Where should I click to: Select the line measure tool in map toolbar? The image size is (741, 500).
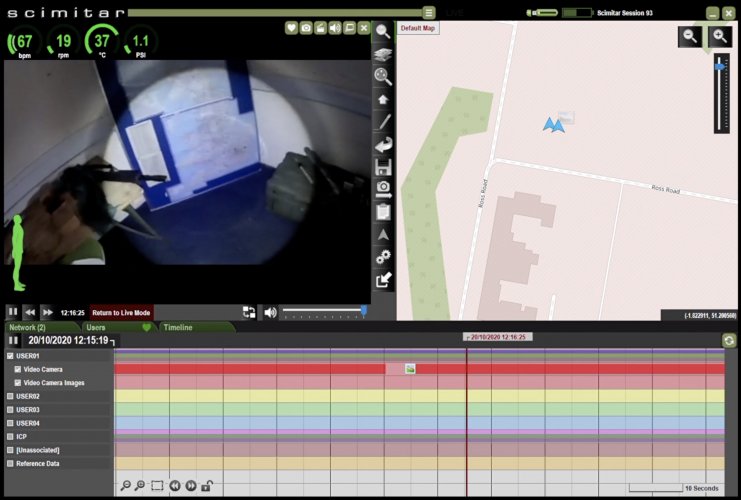click(x=383, y=122)
